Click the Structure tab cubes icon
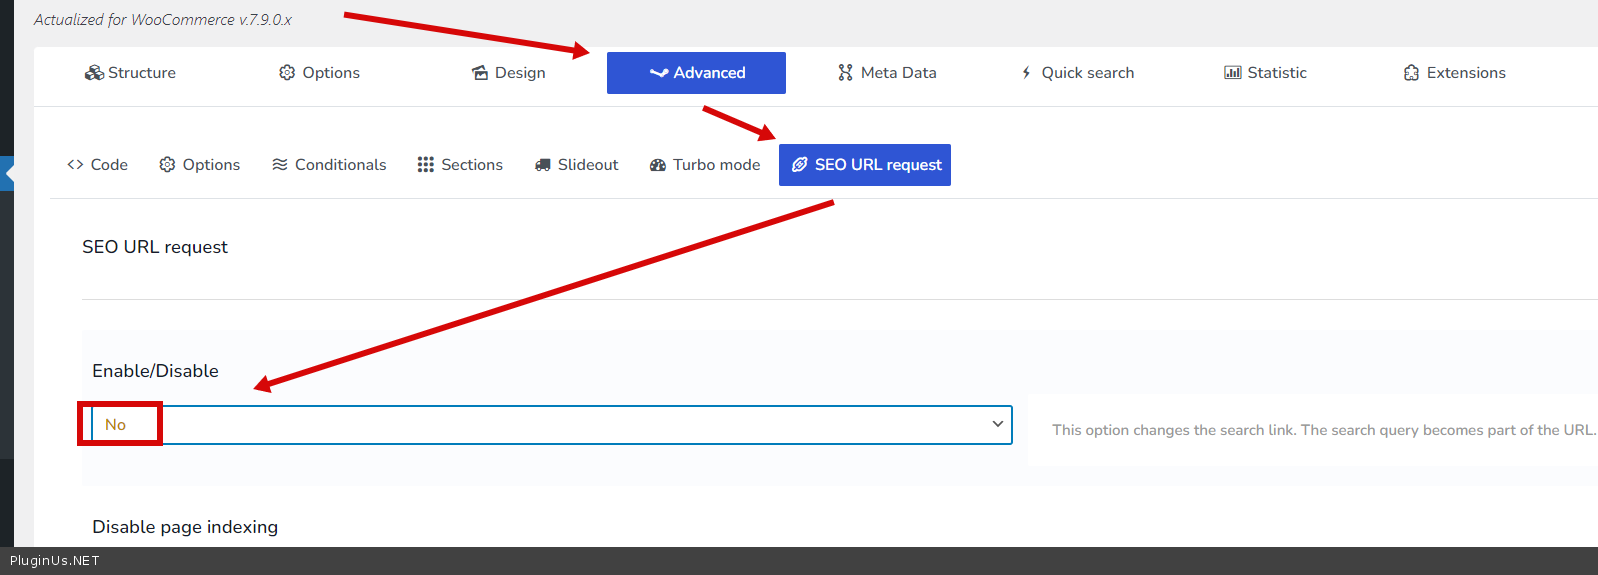This screenshot has height=575, width=1598. 94,73
